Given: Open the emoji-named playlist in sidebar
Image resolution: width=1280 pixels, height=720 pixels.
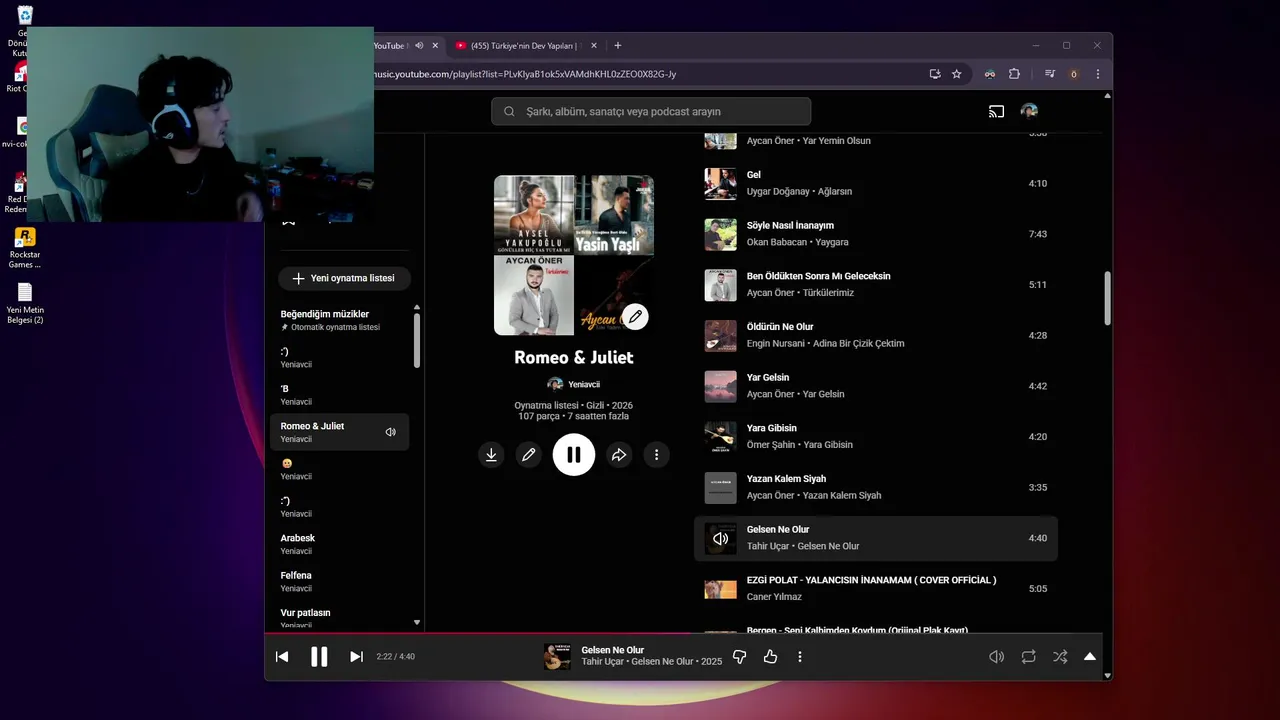Looking at the screenshot, I should (339, 469).
